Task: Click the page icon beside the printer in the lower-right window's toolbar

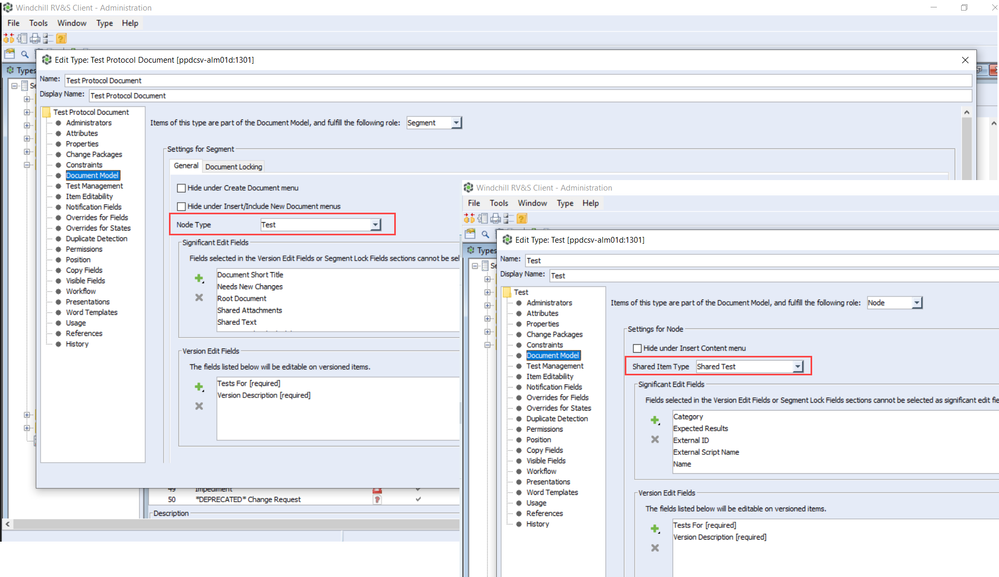Action: 483,218
